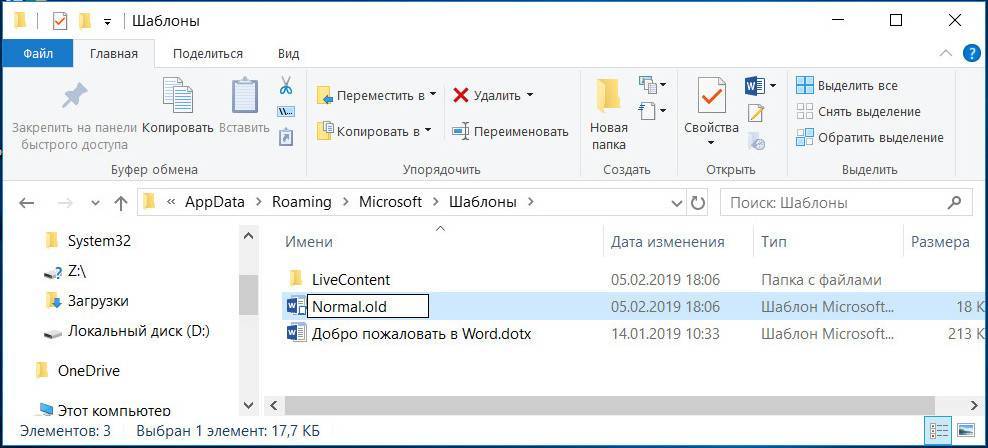Click the scissors Cut icon
Viewport: 988px width, 448px height.
click(x=286, y=86)
